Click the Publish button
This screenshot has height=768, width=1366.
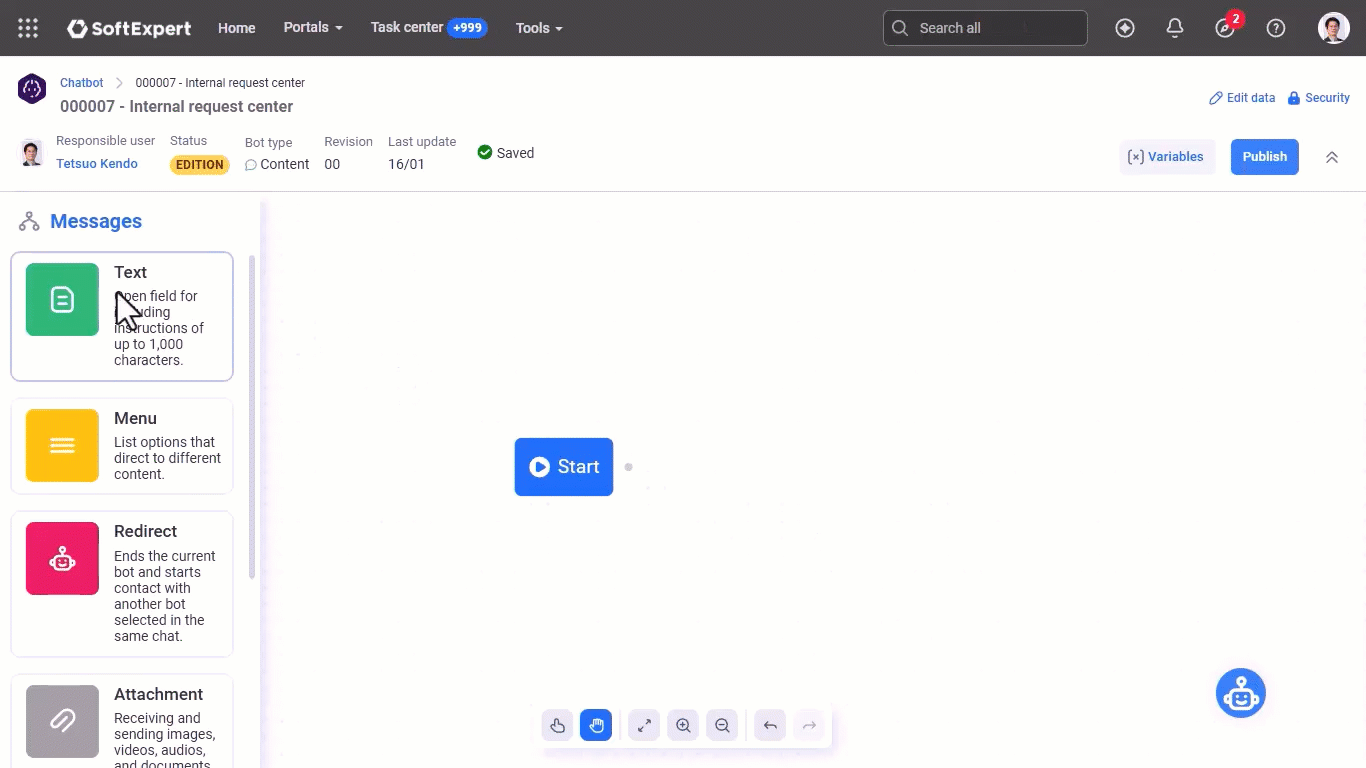pos(1265,157)
